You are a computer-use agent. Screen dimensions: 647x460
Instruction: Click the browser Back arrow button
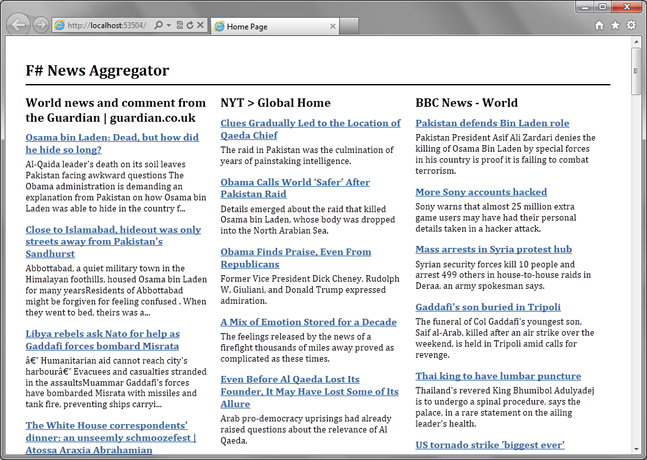(x=19, y=25)
